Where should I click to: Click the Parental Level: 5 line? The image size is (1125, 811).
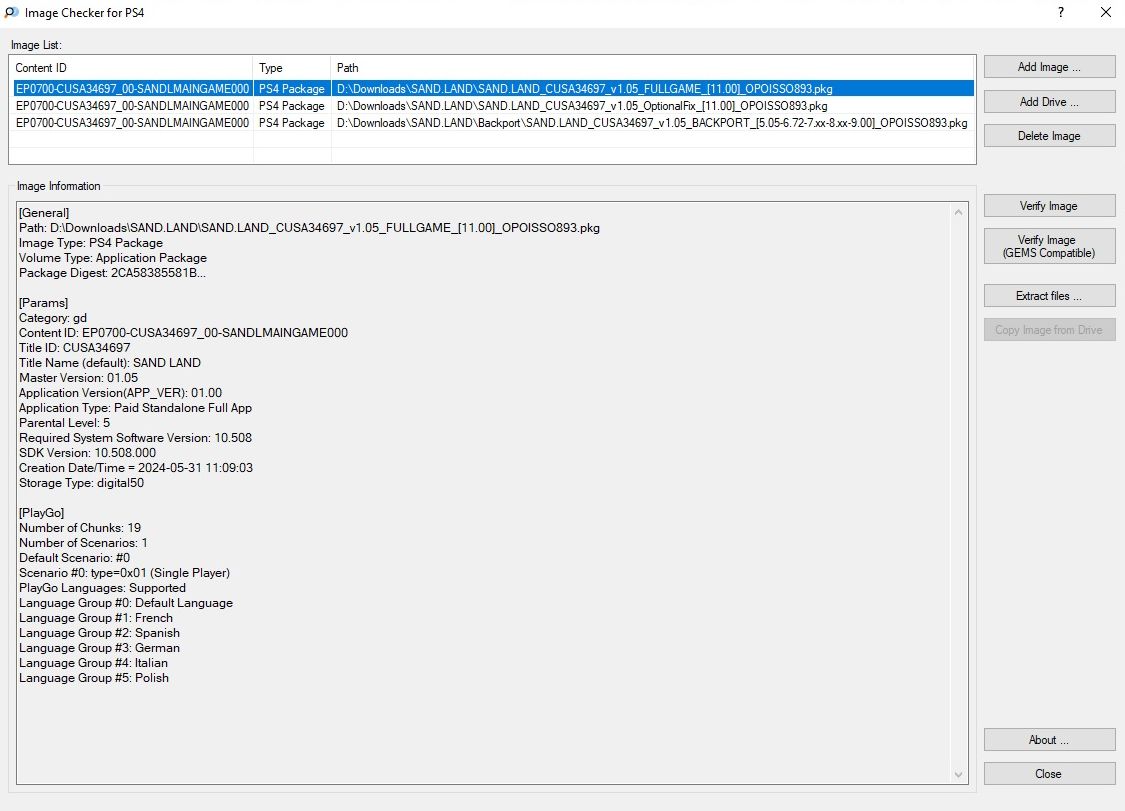point(65,423)
